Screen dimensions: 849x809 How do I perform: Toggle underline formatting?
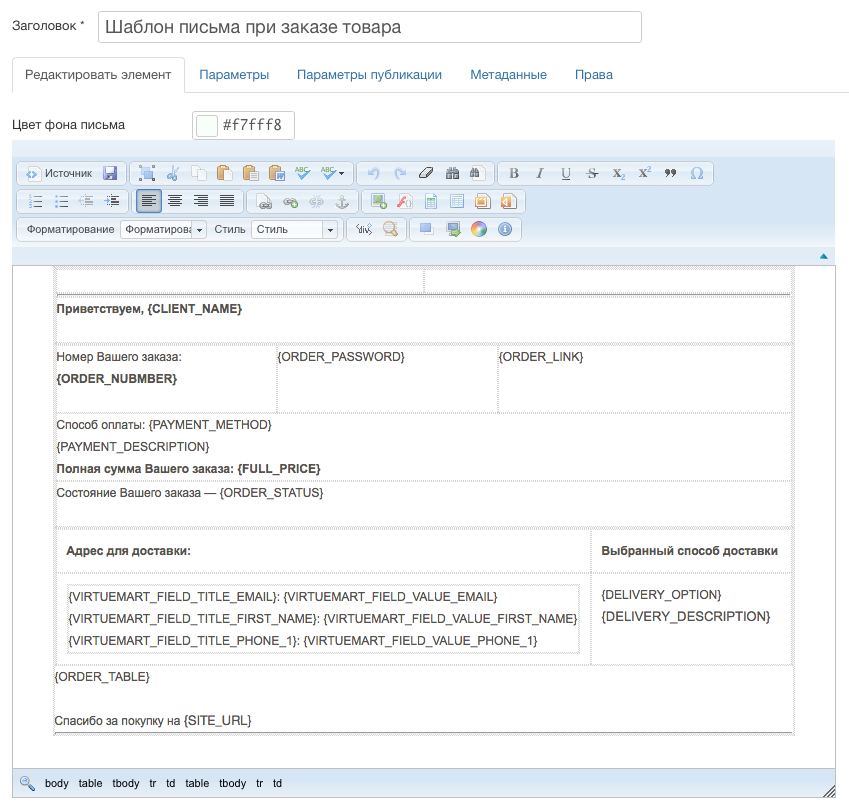pos(566,173)
